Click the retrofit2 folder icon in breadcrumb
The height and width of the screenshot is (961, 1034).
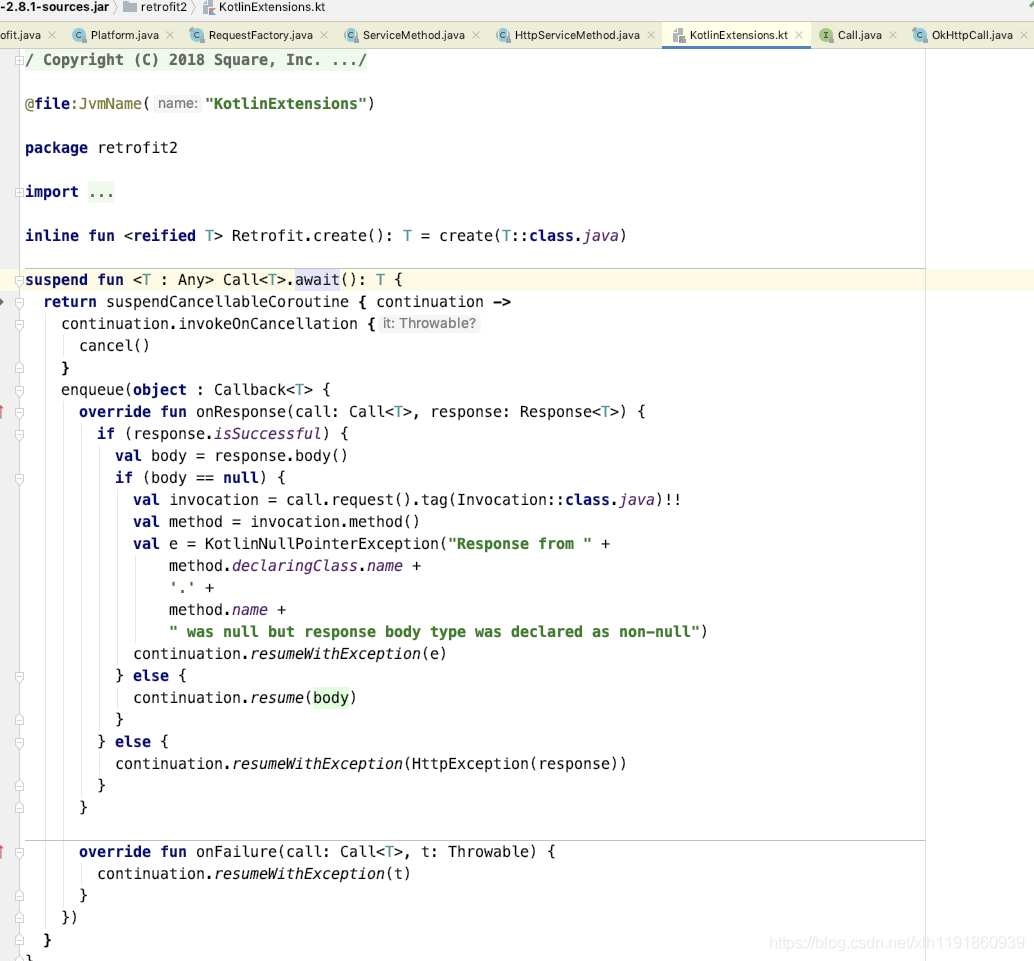click(x=130, y=7)
